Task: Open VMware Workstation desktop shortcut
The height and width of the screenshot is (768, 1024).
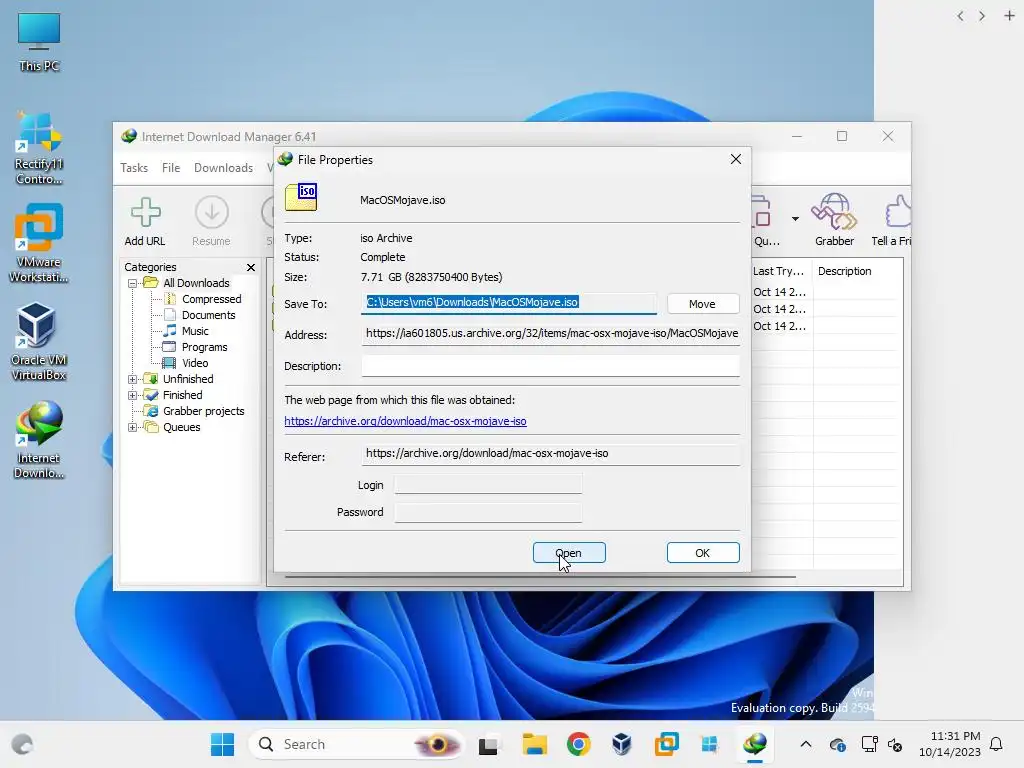Action: point(39,244)
